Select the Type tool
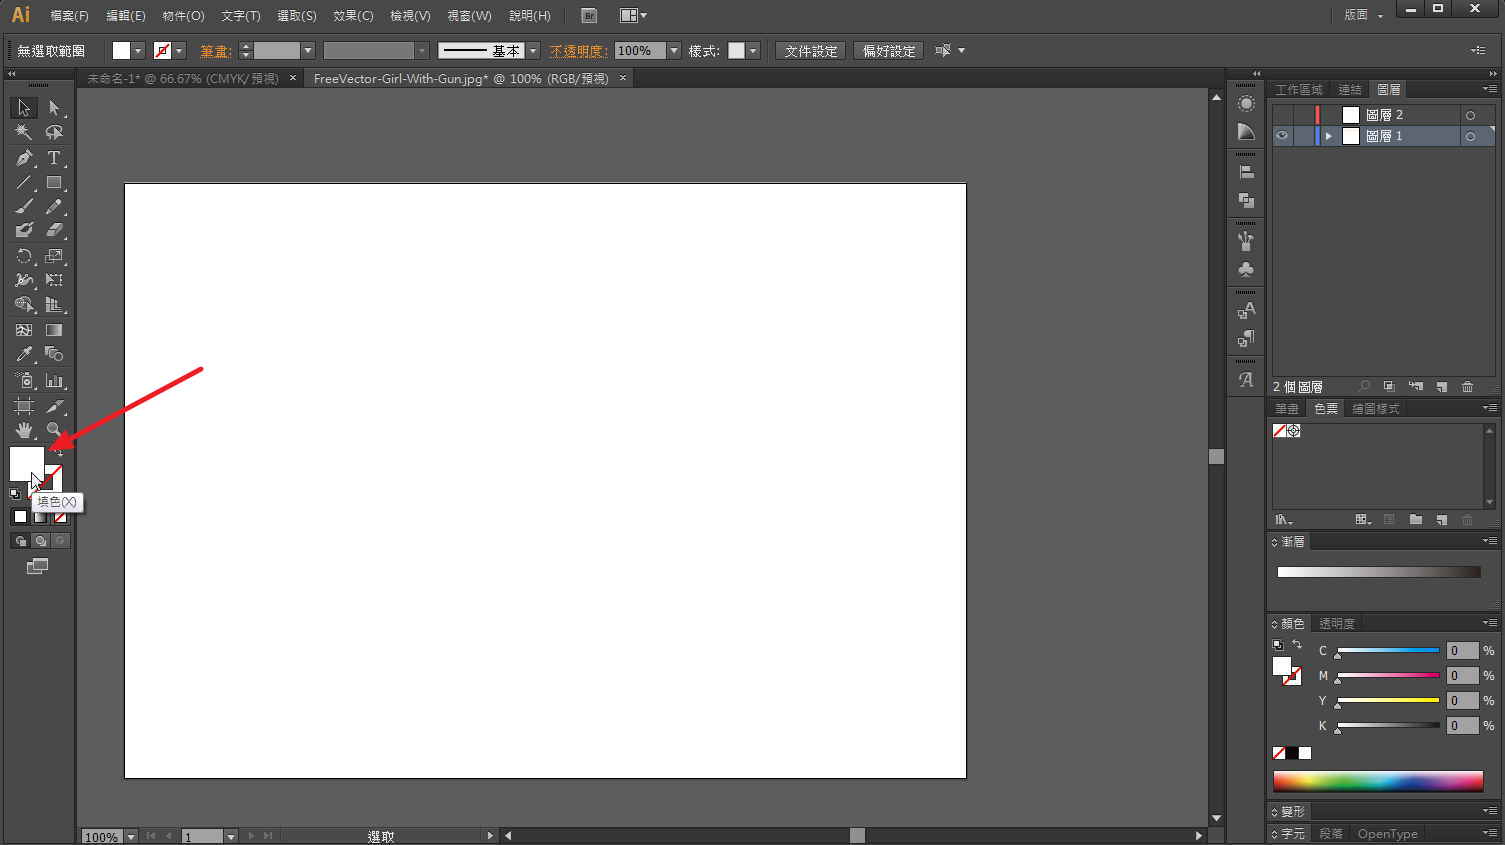Screen dimensions: 1505x845 click(54, 158)
